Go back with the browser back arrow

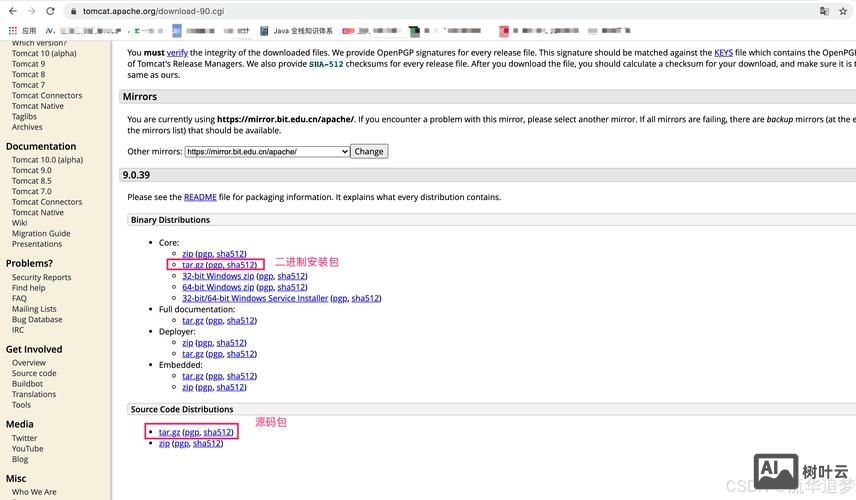click(13, 11)
